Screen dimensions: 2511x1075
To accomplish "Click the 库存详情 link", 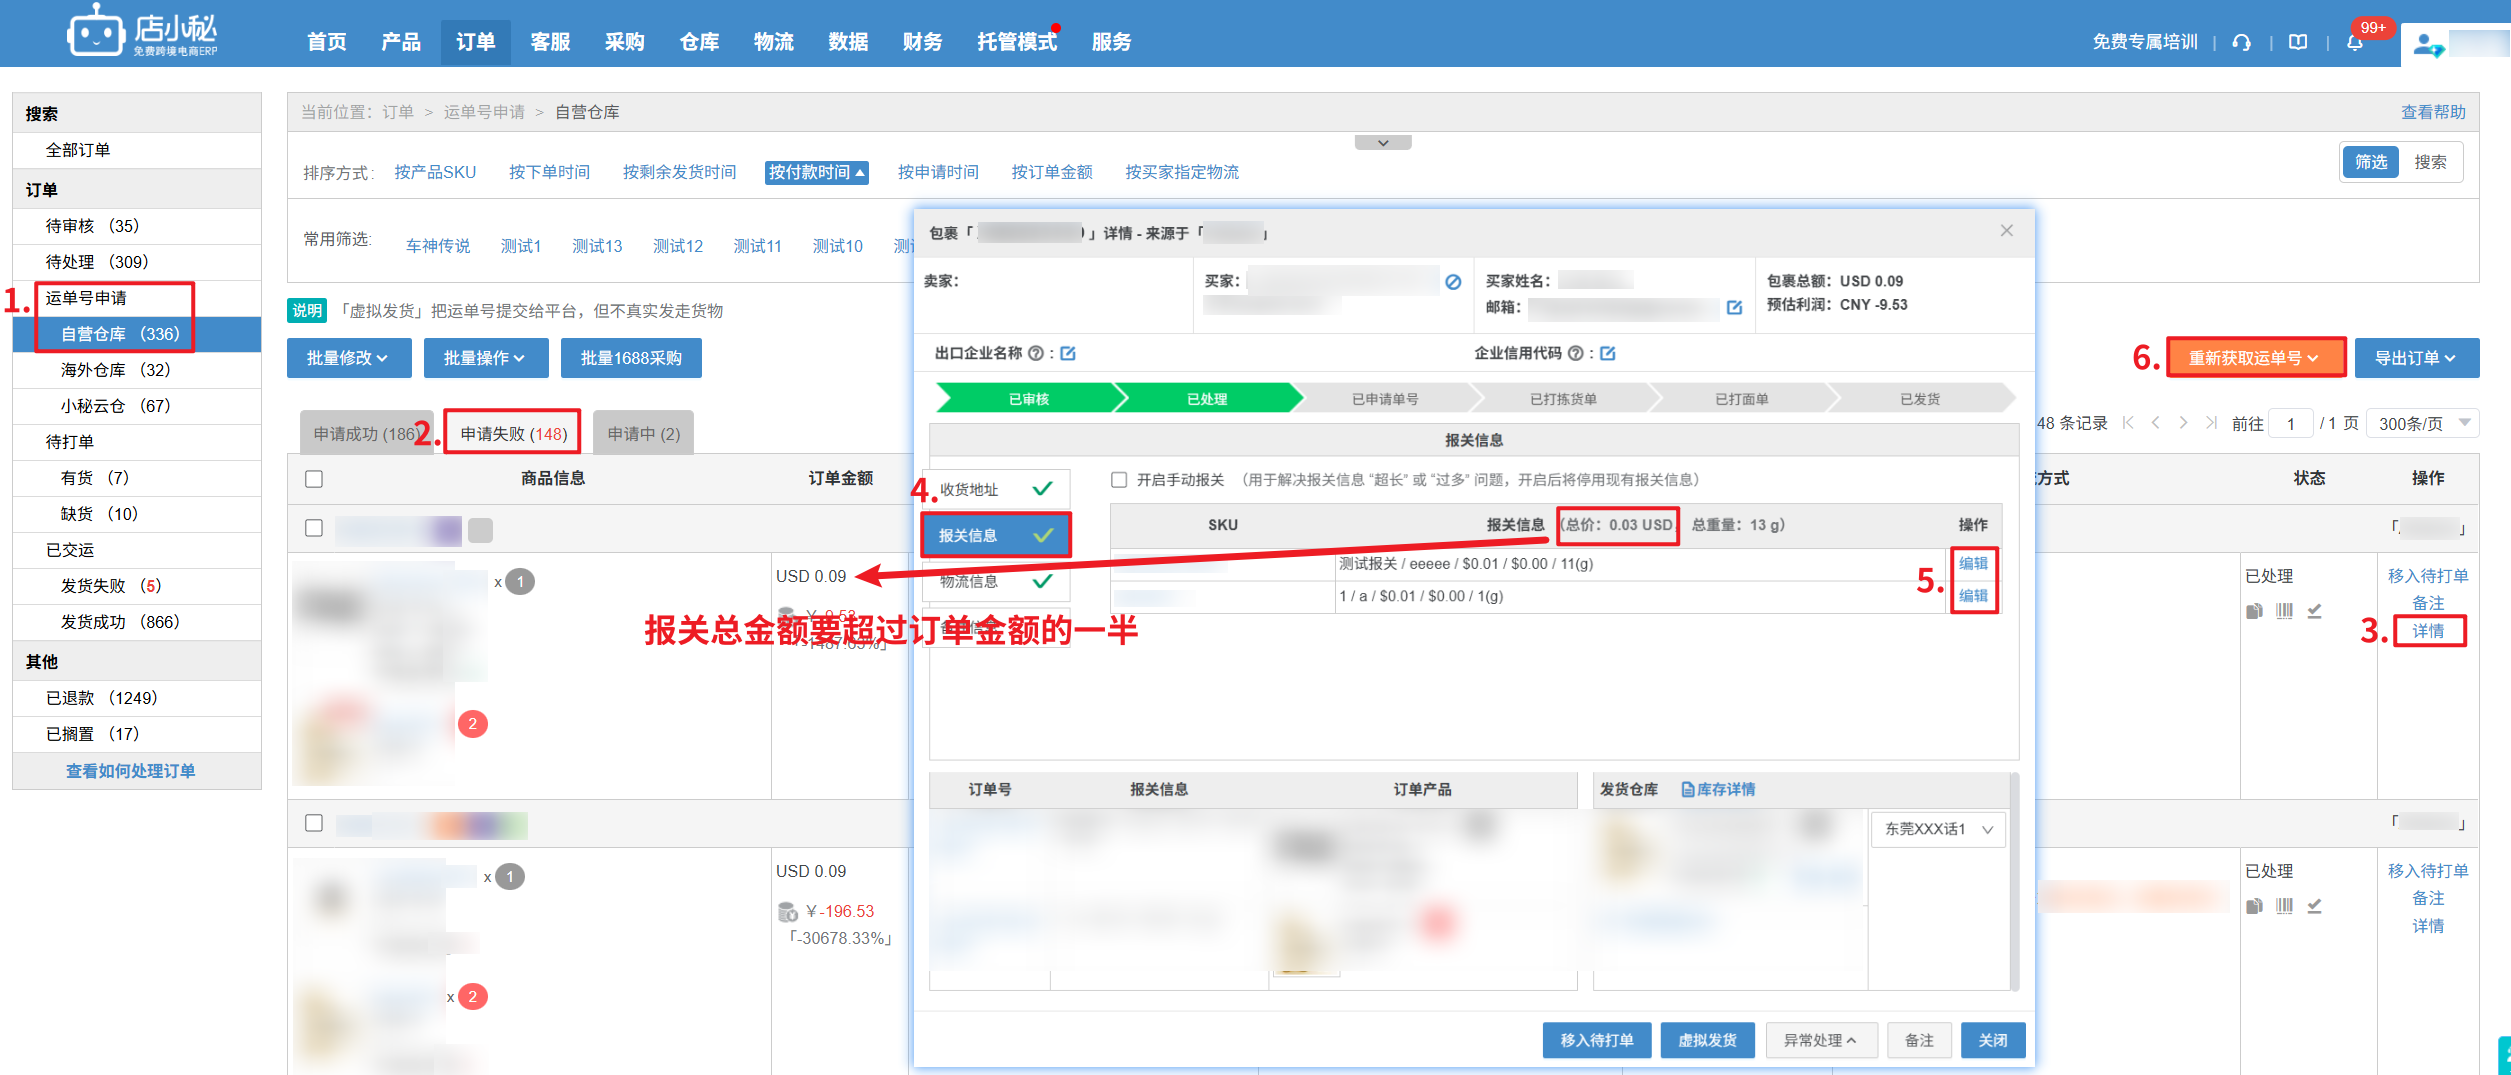I will [x=1718, y=789].
